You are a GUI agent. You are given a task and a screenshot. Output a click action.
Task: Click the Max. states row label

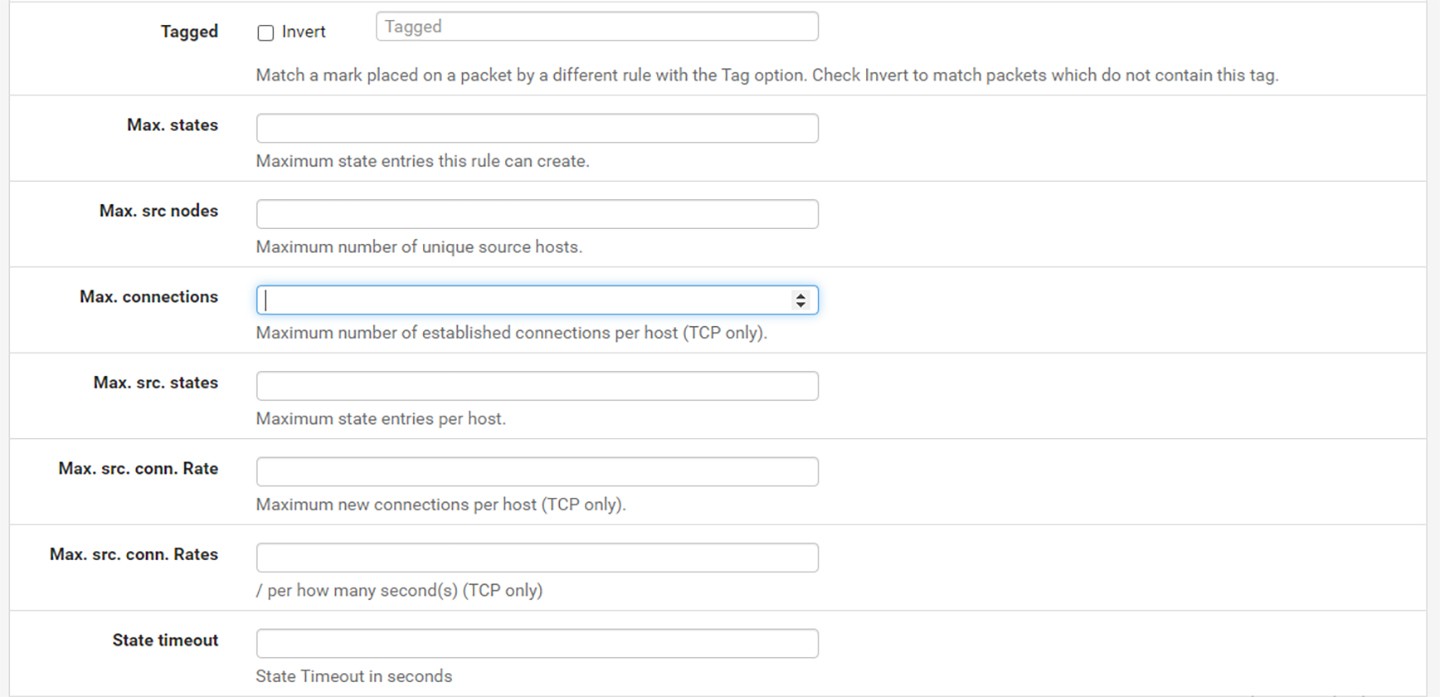coord(172,125)
